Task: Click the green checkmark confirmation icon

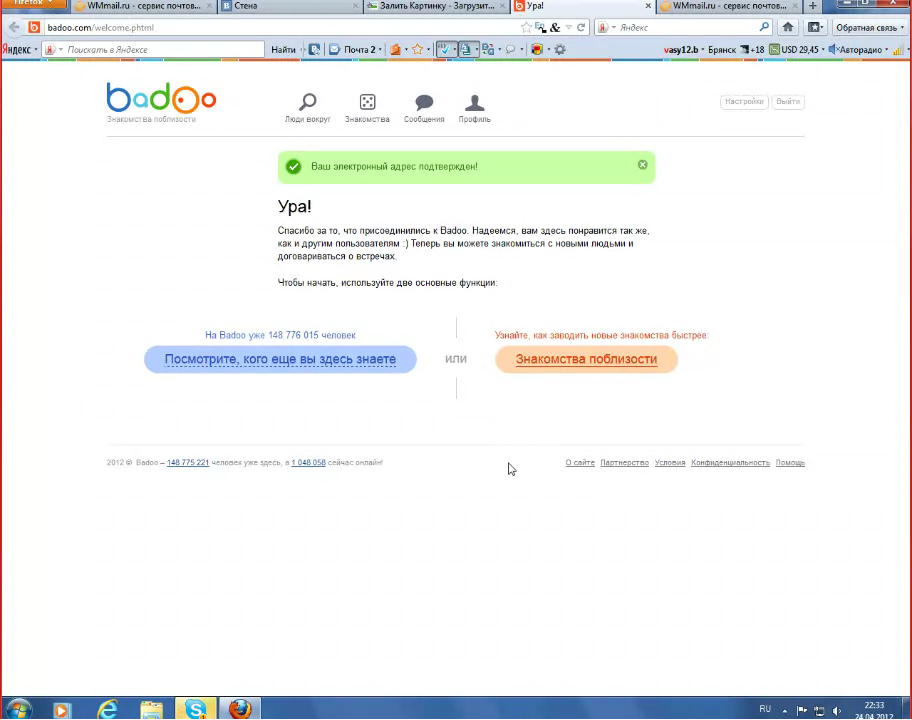Action: click(x=294, y=167)
